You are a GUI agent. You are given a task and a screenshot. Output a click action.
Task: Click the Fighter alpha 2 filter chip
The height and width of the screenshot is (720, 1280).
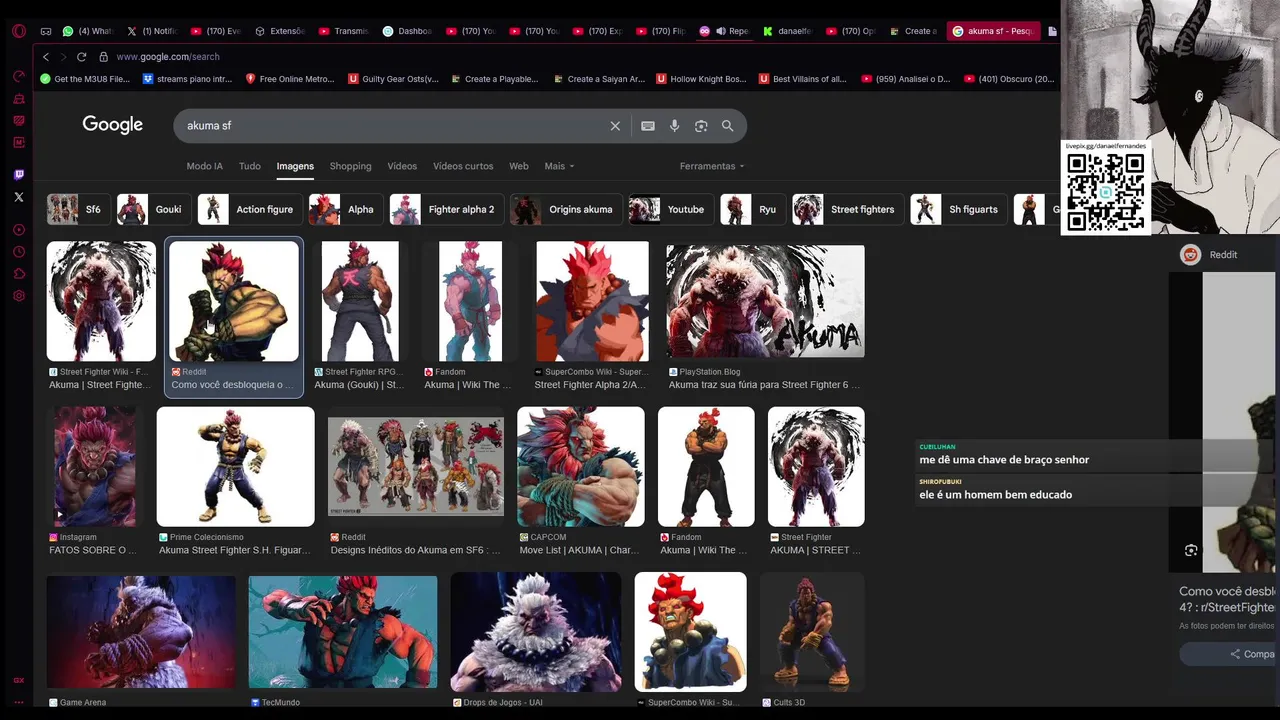(446, 209)
